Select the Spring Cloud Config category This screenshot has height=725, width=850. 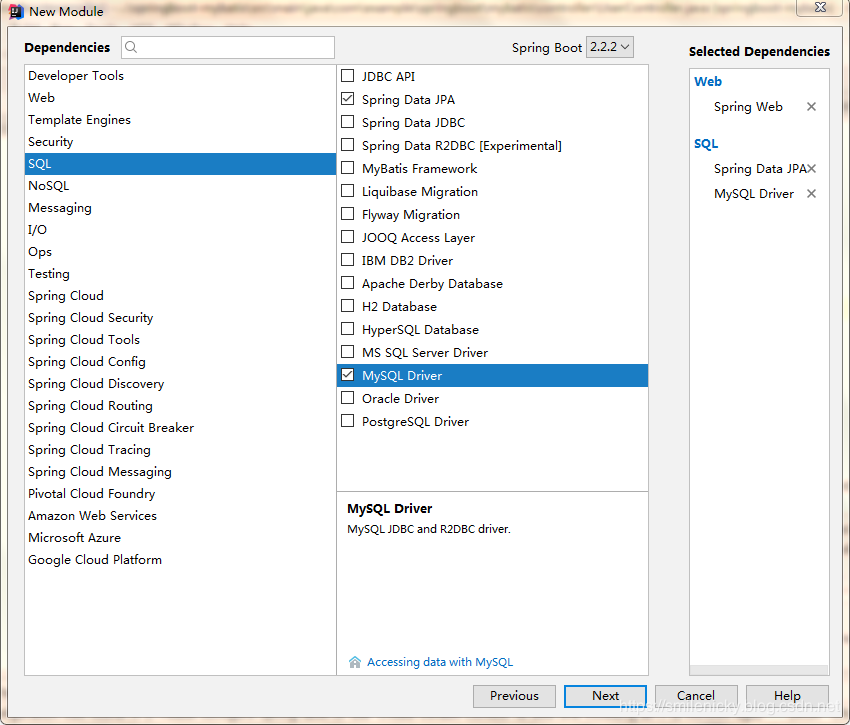click(180, 362)
